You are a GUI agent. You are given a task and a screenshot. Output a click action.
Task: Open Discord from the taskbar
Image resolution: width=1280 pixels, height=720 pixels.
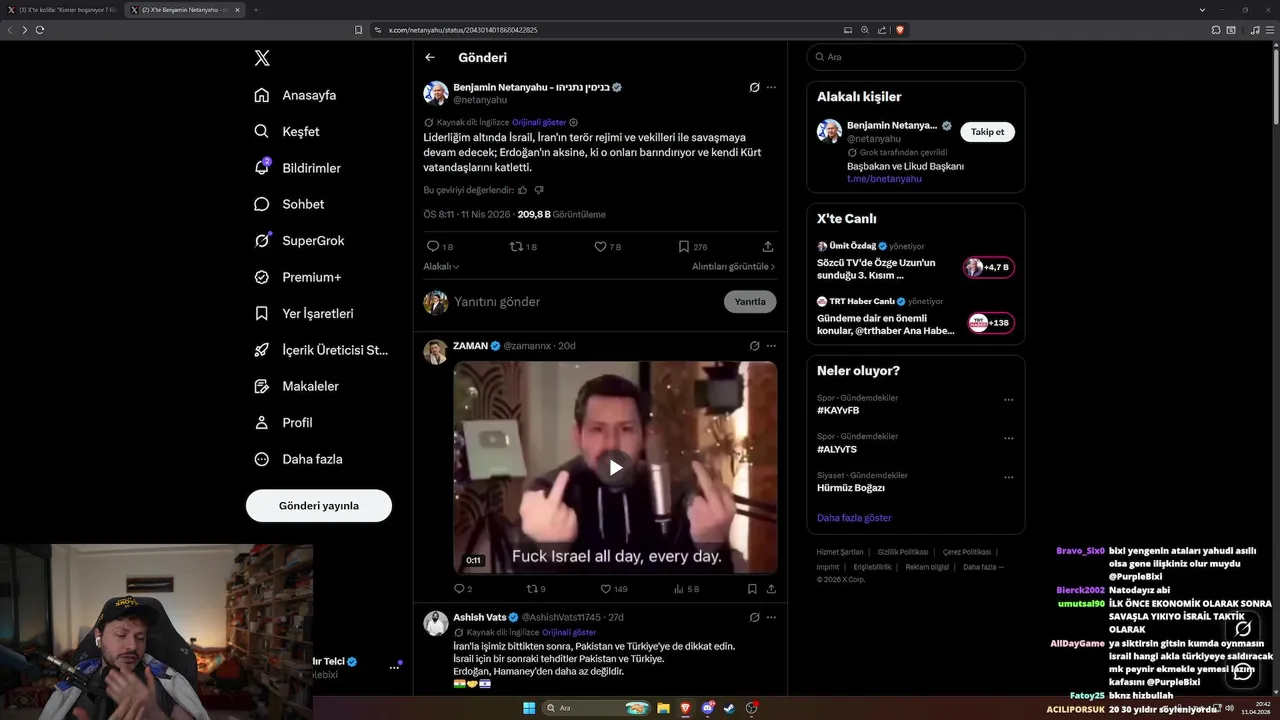708,709
